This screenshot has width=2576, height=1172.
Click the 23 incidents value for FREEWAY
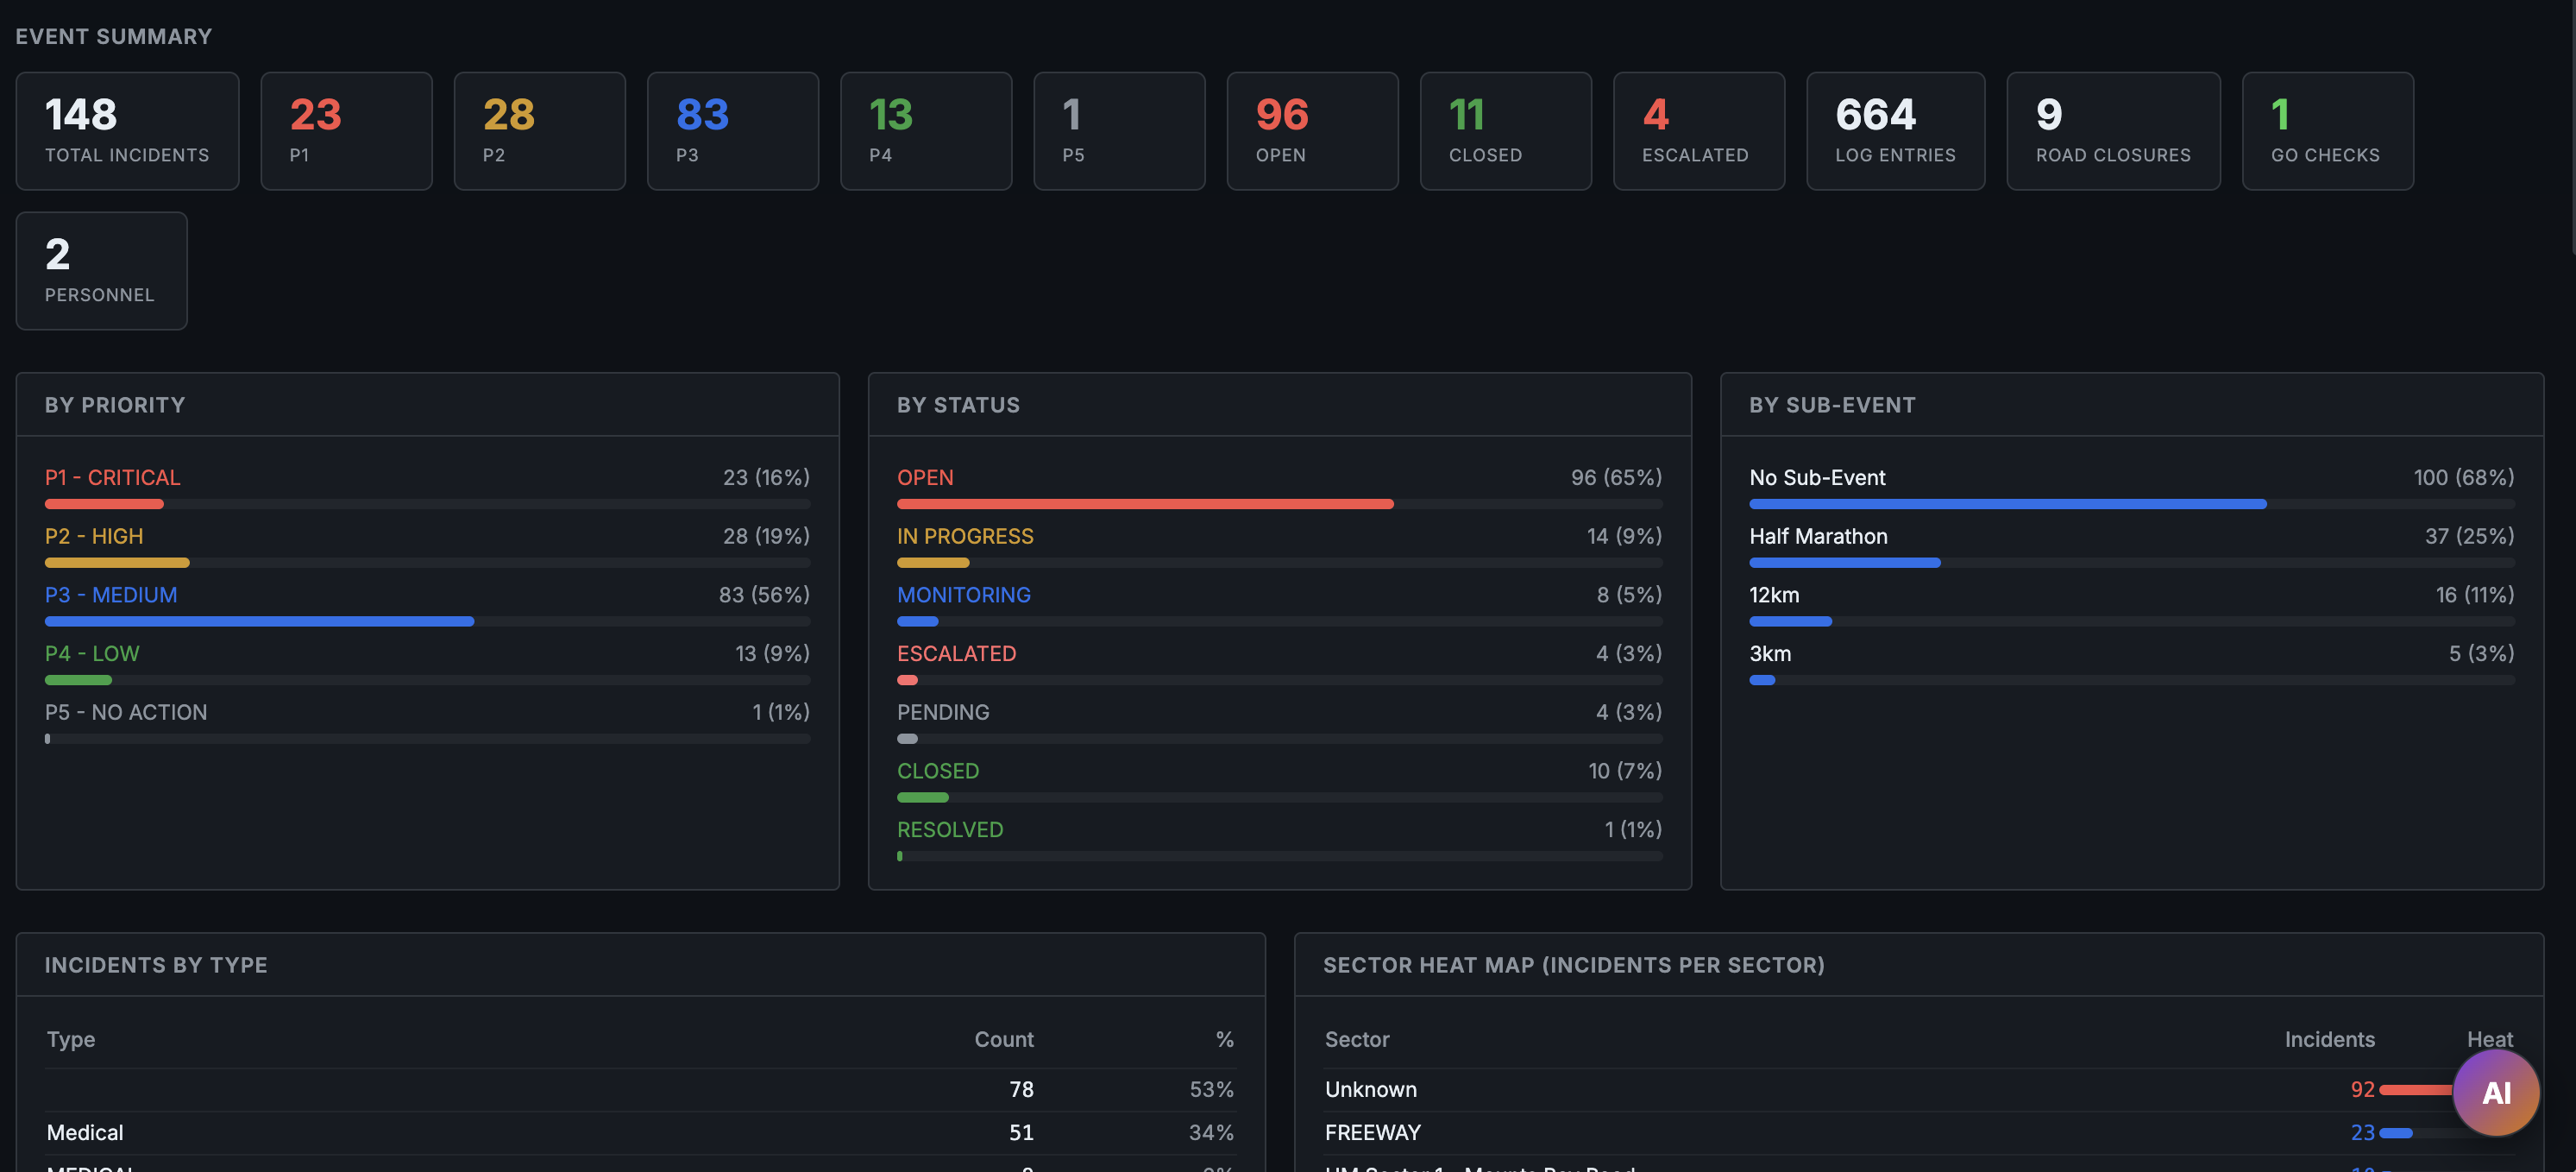(2362, 1132)
